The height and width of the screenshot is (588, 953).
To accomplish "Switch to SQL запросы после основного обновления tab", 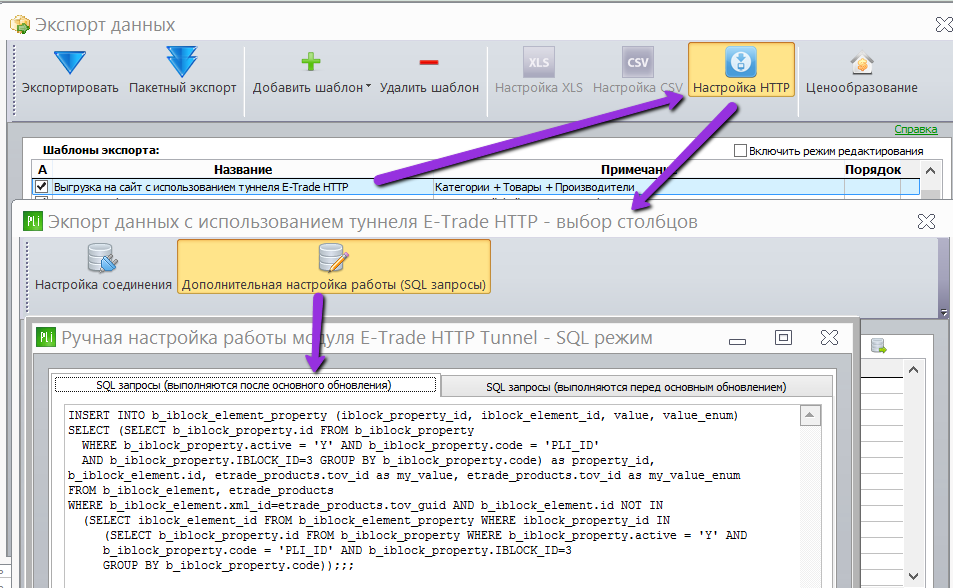I will pos(245,385).
